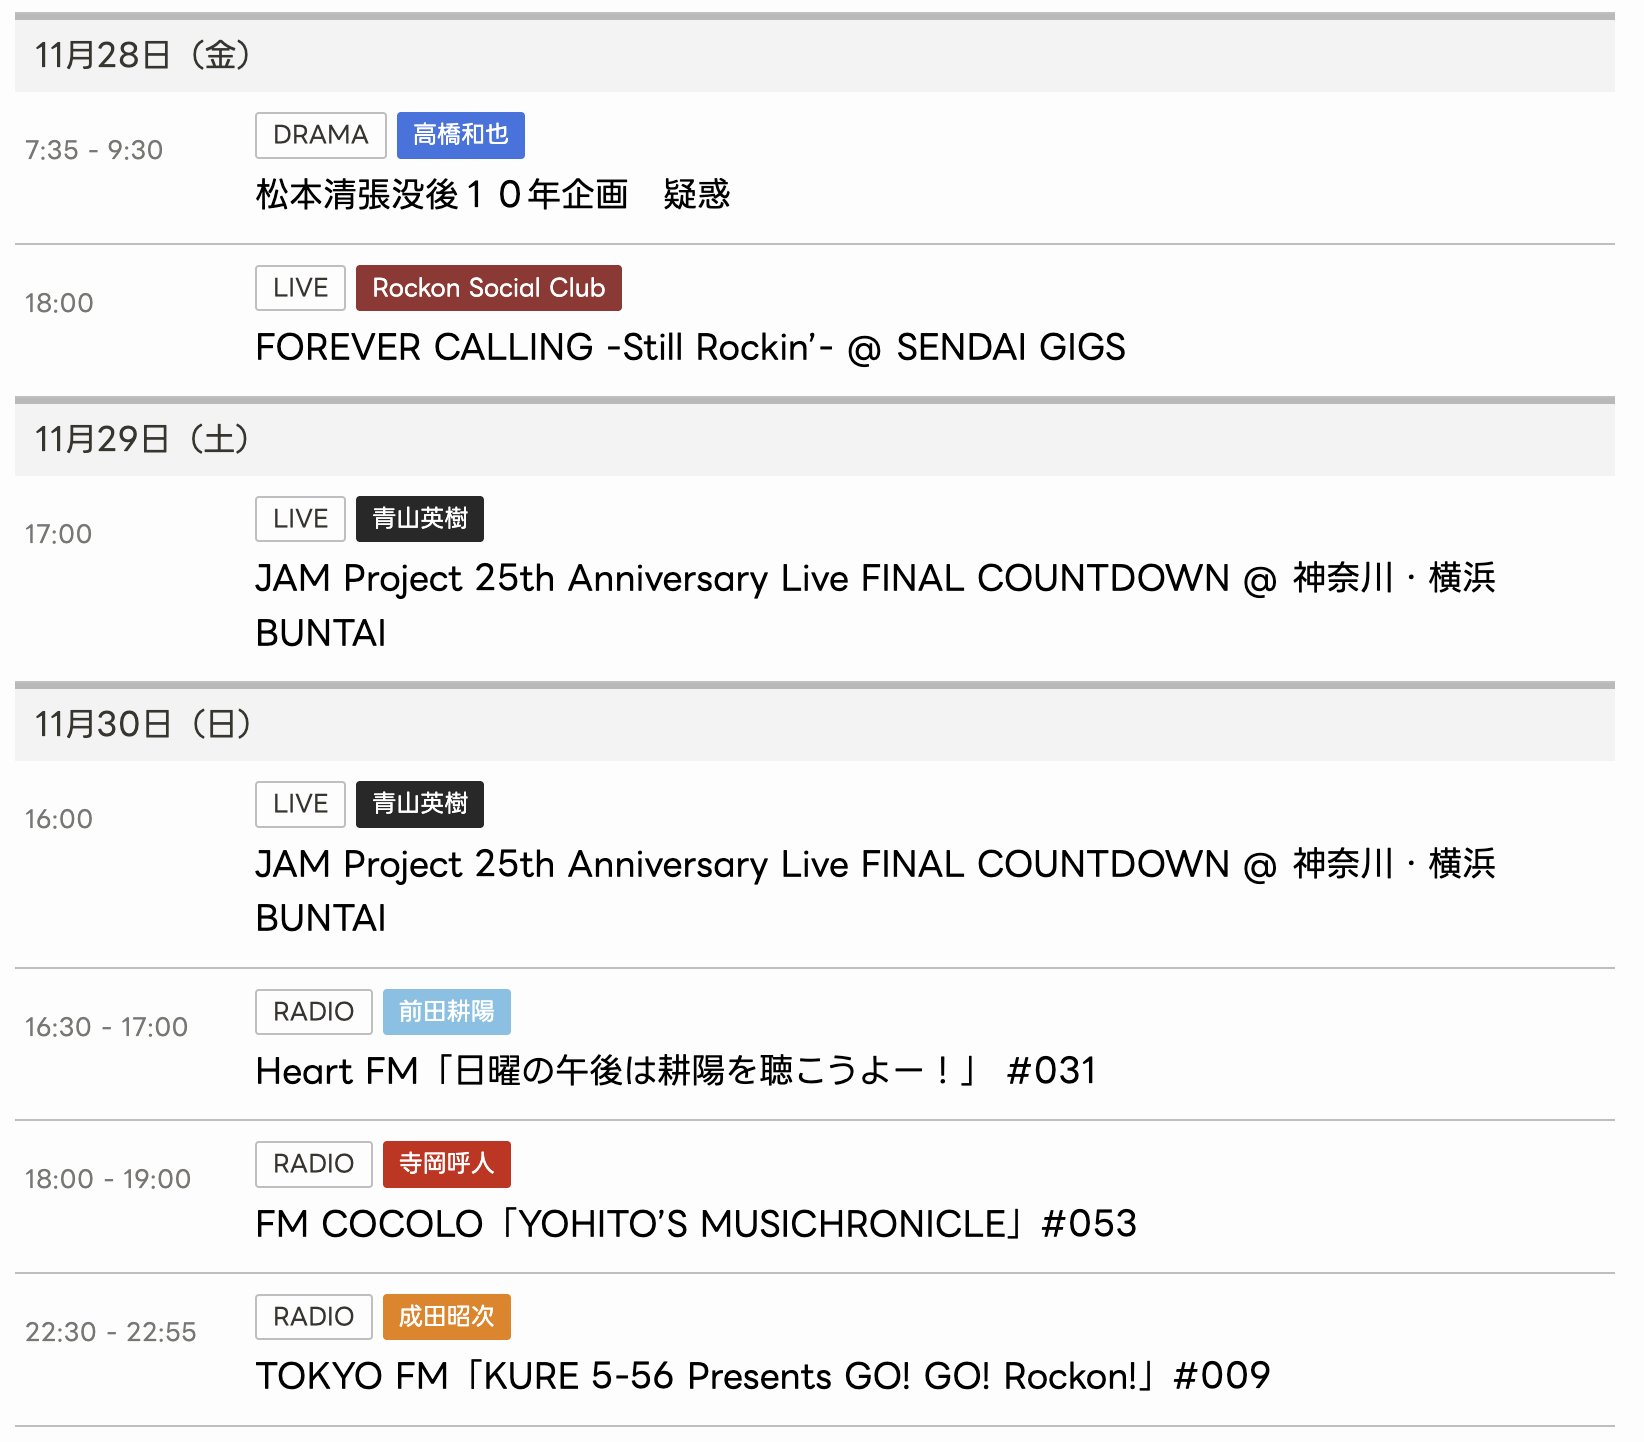Click the 高橋和也 artist tag

[460, 135]
